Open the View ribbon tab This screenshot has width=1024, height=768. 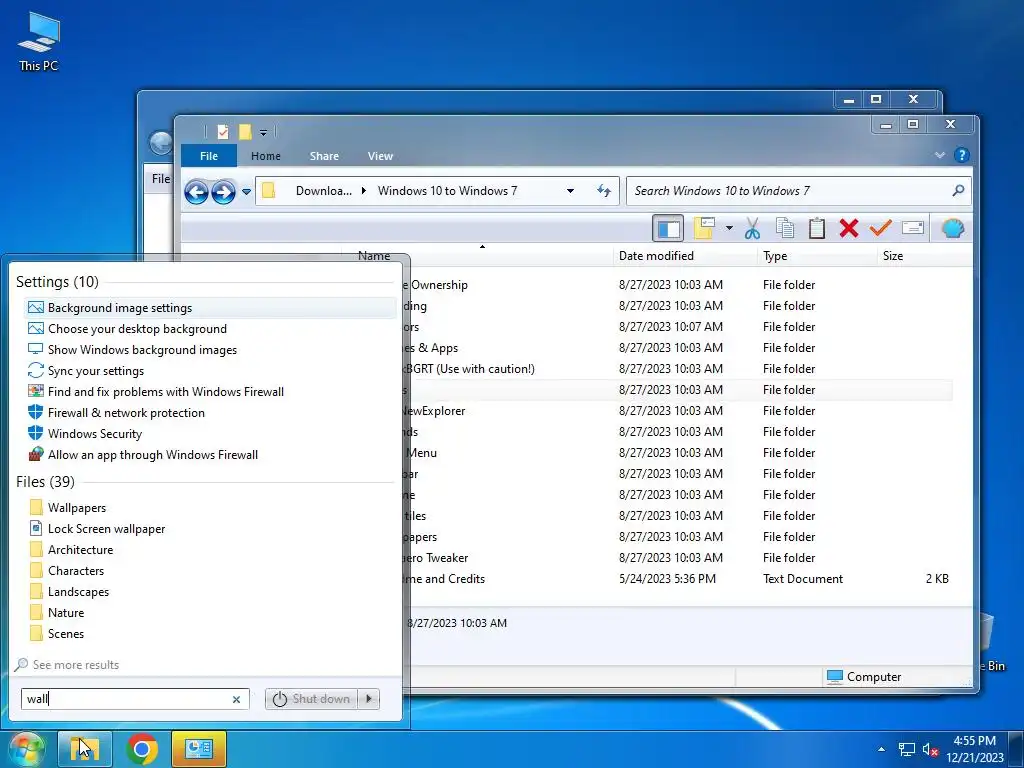[x=380, y=156]
